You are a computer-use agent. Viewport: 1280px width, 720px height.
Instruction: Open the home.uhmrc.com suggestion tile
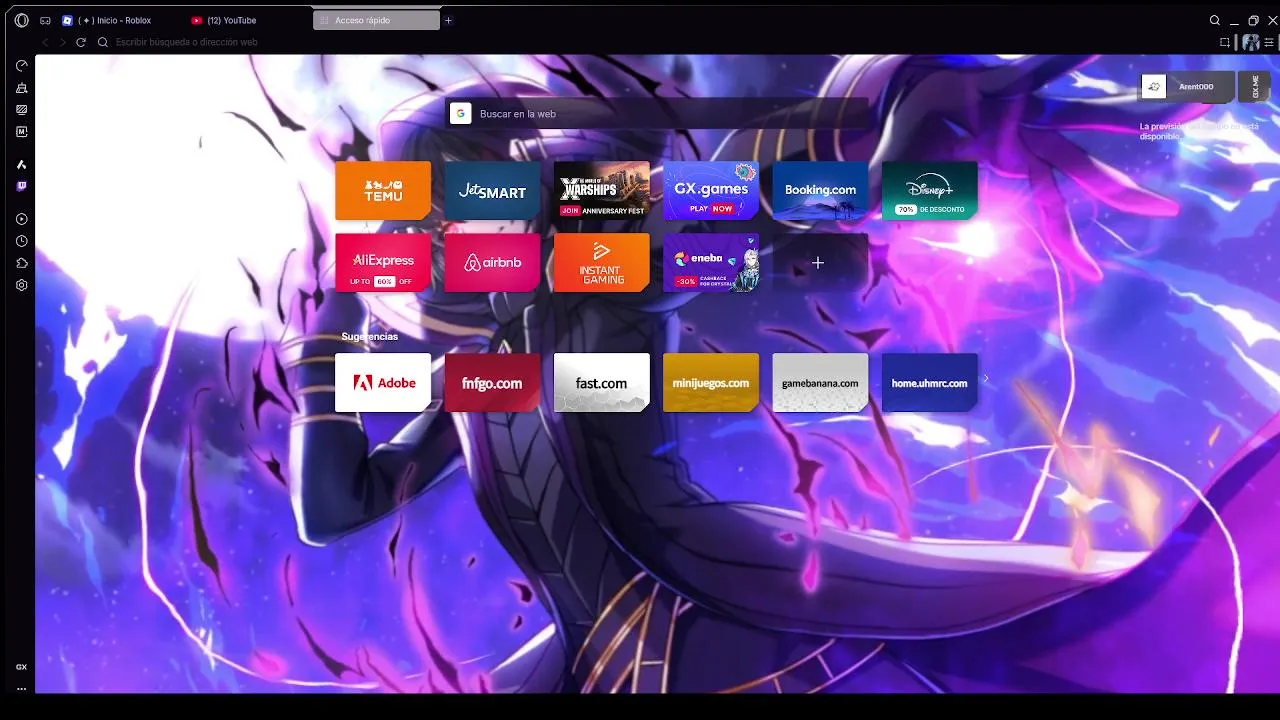click(x=929, y=382)
